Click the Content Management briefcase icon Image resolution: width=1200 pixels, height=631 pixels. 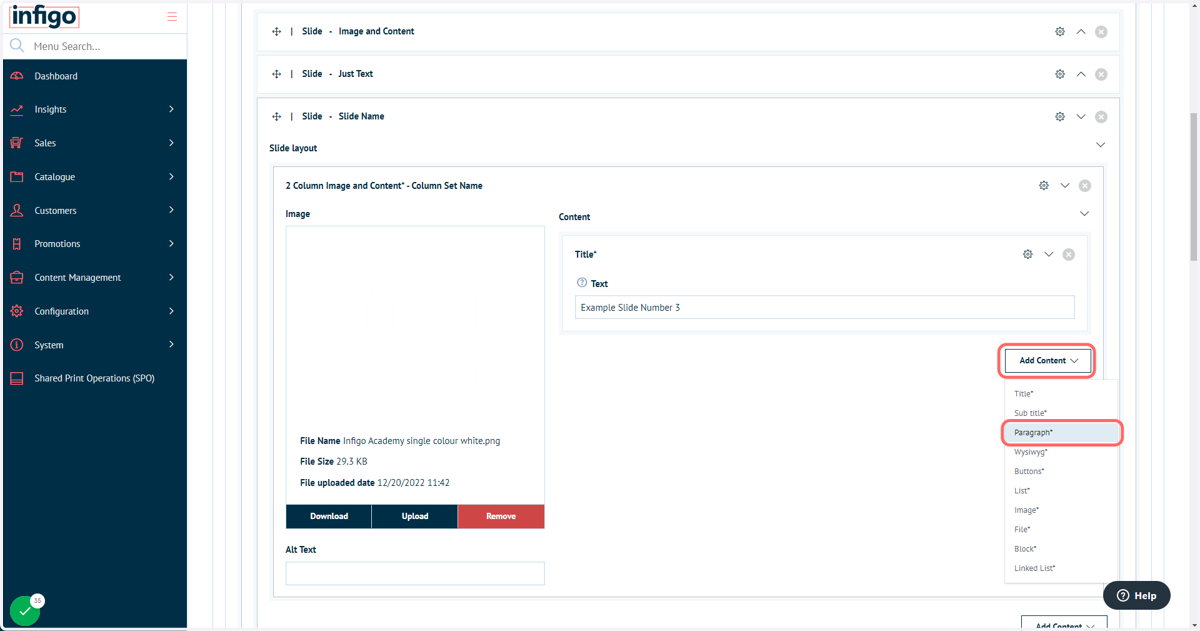17,278
